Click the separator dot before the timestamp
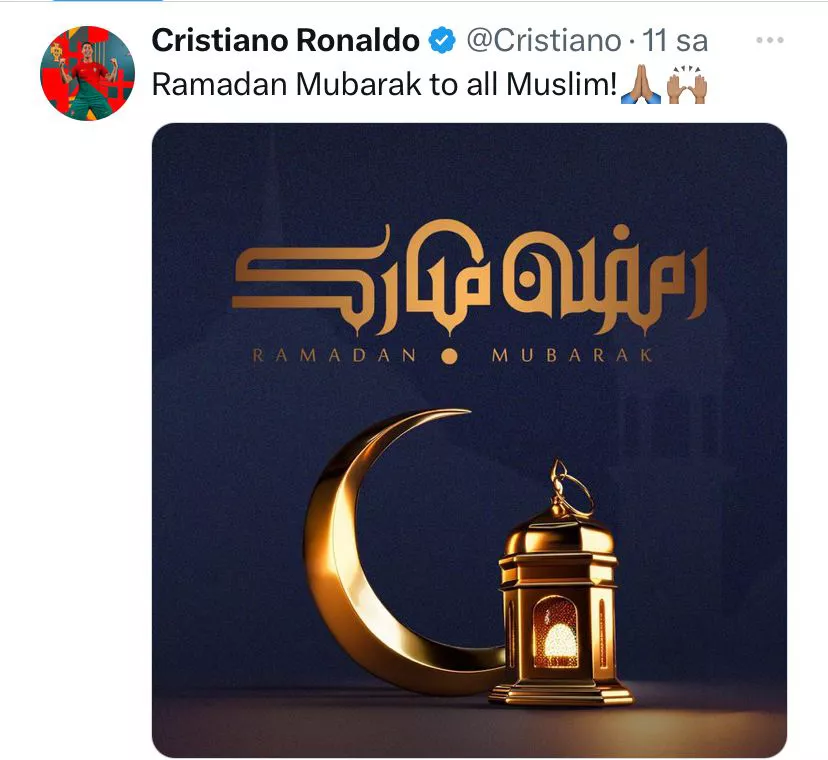 pos(632,42)
